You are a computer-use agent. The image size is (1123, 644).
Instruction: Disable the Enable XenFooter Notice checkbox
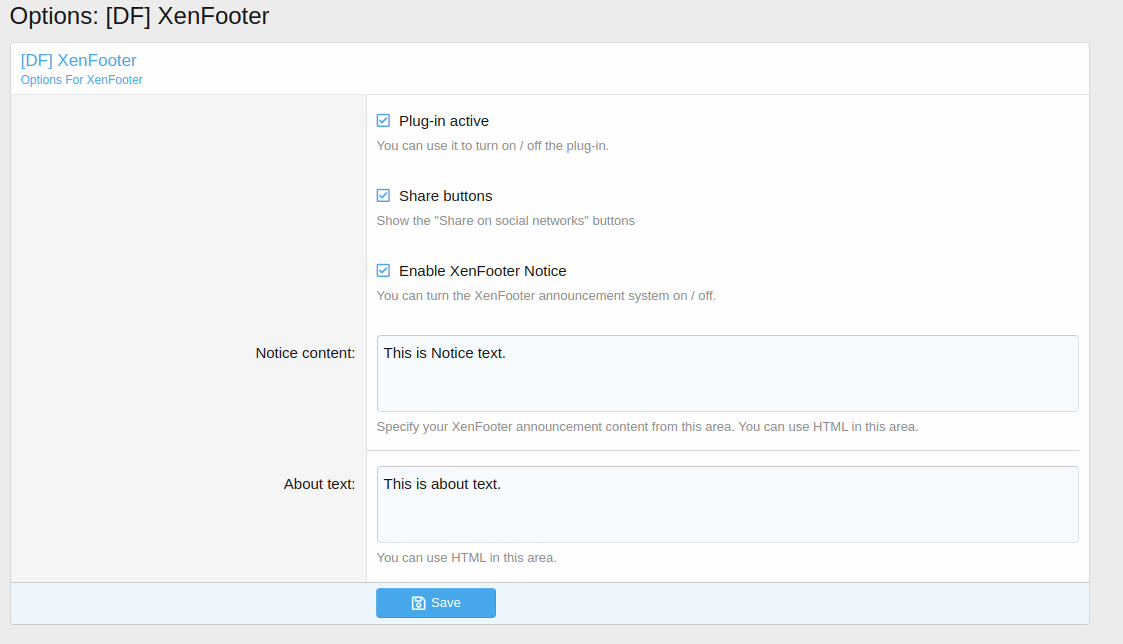[383, 271]
